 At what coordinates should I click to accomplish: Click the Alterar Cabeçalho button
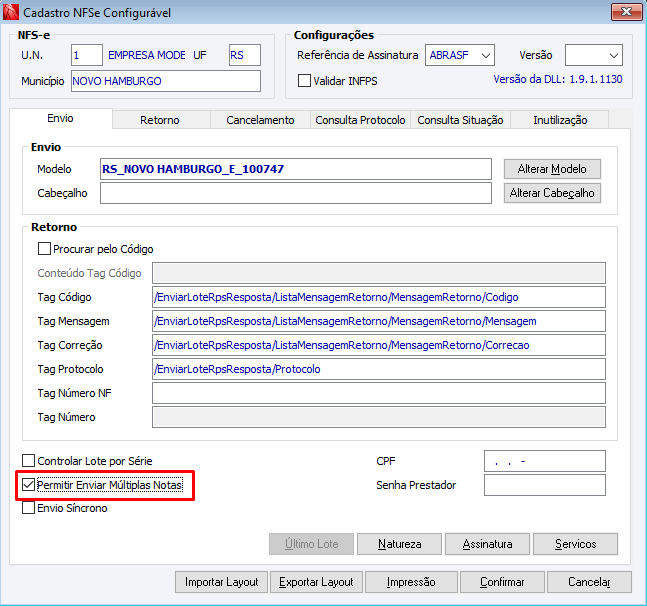[x=552, y=193]
